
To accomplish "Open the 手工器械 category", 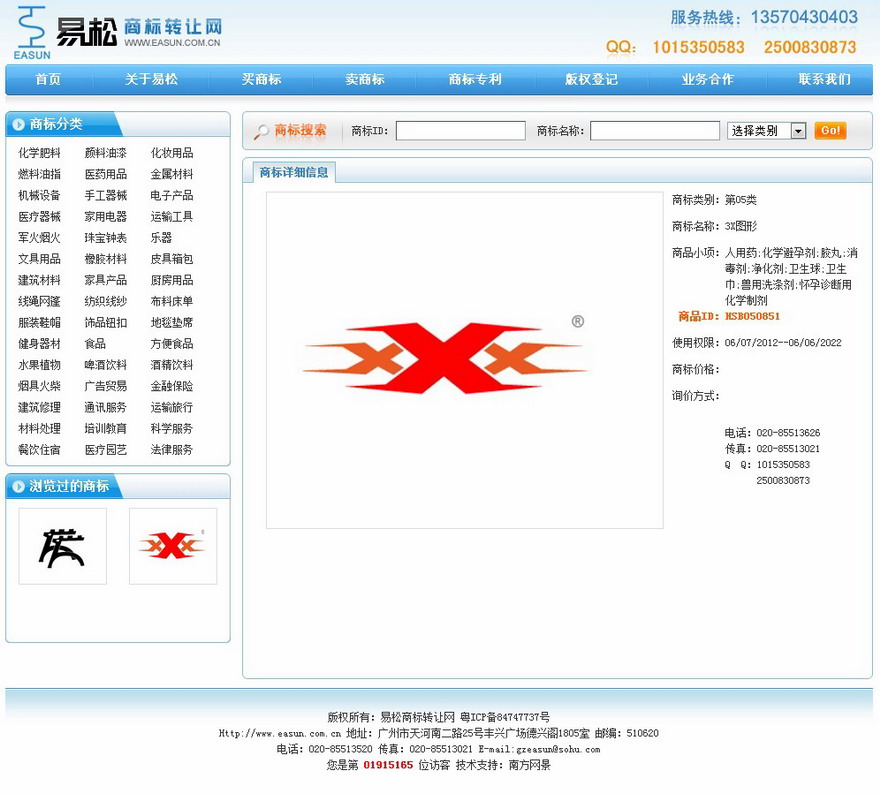I will (106, 195).
